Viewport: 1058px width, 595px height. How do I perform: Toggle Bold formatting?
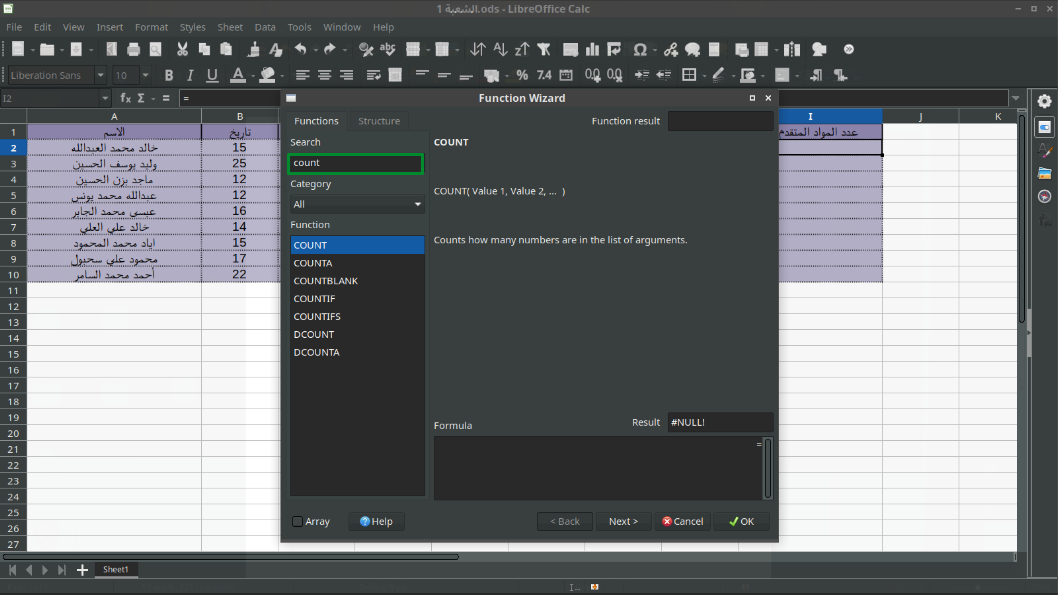tap(168, 75)
